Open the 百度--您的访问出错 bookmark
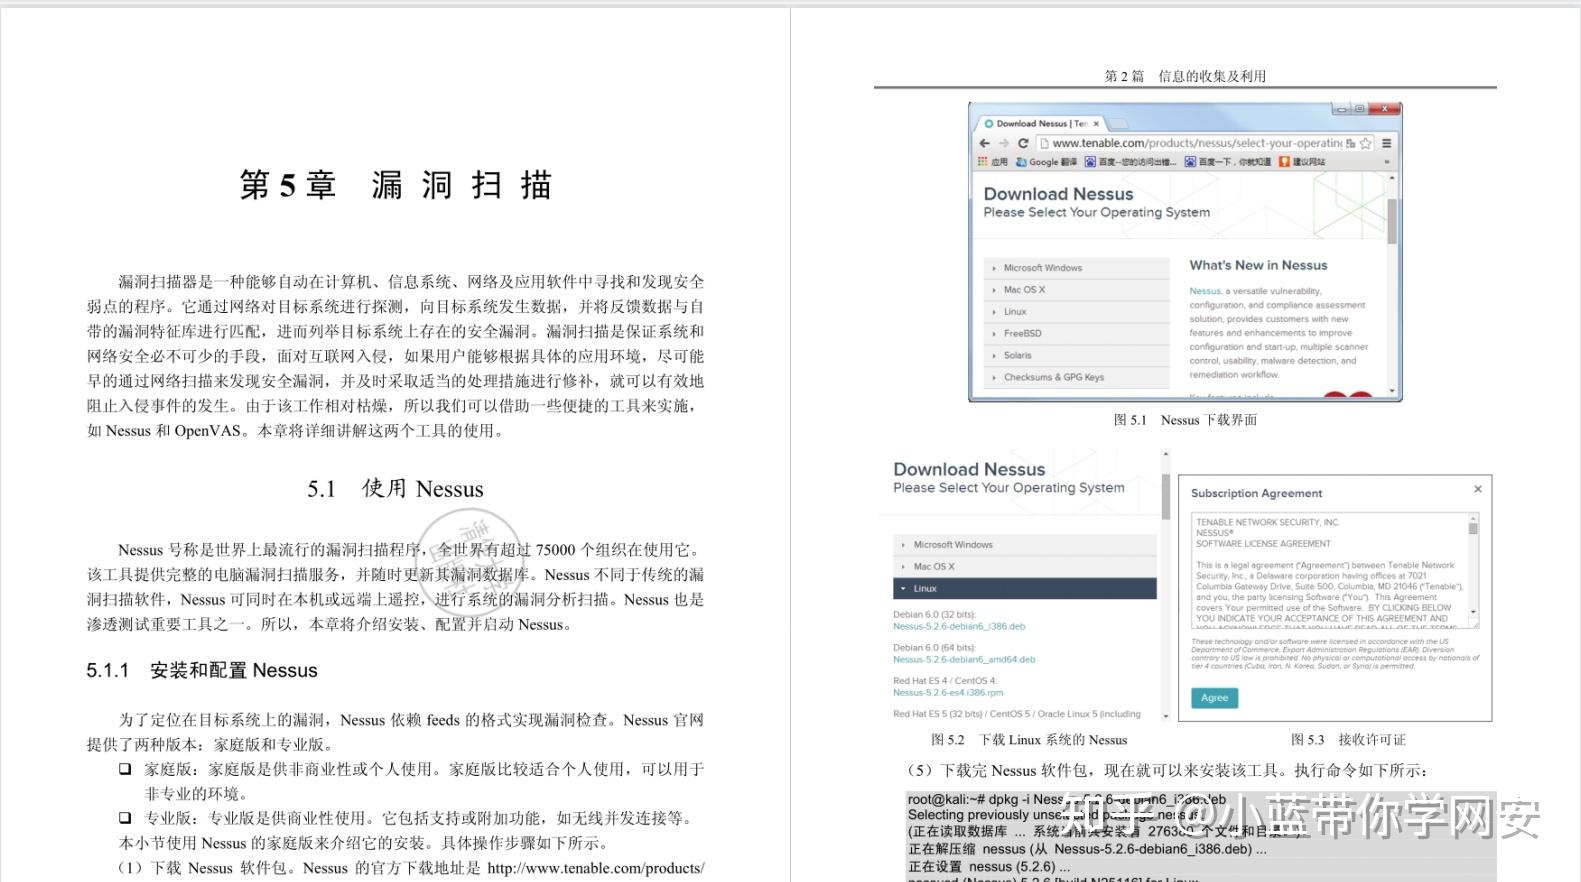1581x882 pixels. coord(1131,162)
